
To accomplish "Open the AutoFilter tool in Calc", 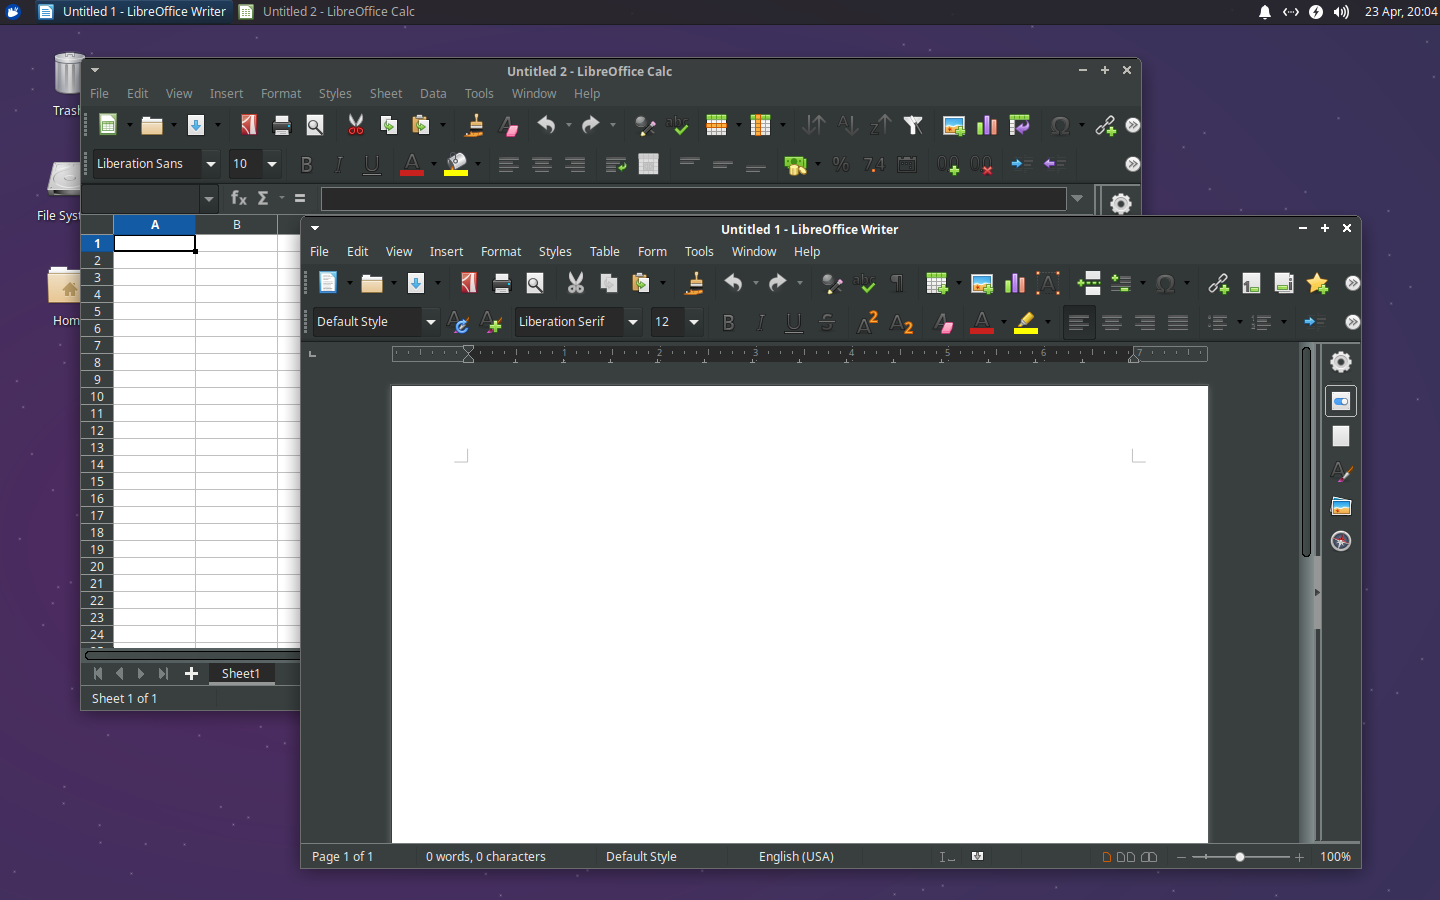I will (x=913, y=125).
